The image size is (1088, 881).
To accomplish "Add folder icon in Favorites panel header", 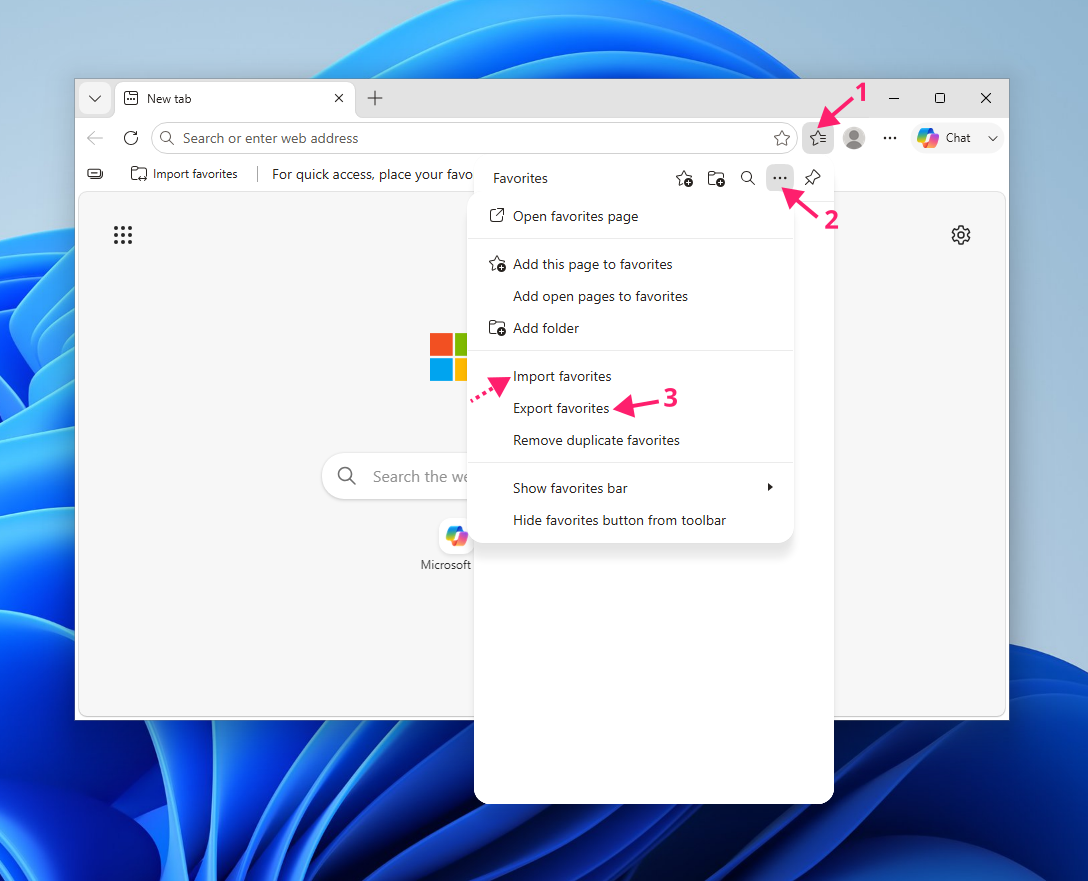I will [716, 178].
